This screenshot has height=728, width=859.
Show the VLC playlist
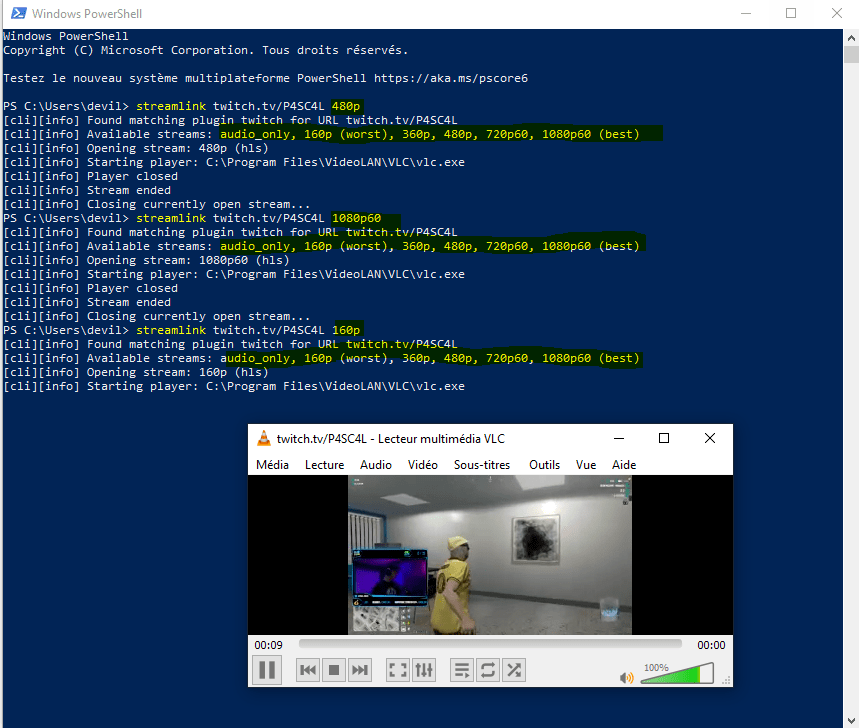pyautogui.click(x=461, y=670)
